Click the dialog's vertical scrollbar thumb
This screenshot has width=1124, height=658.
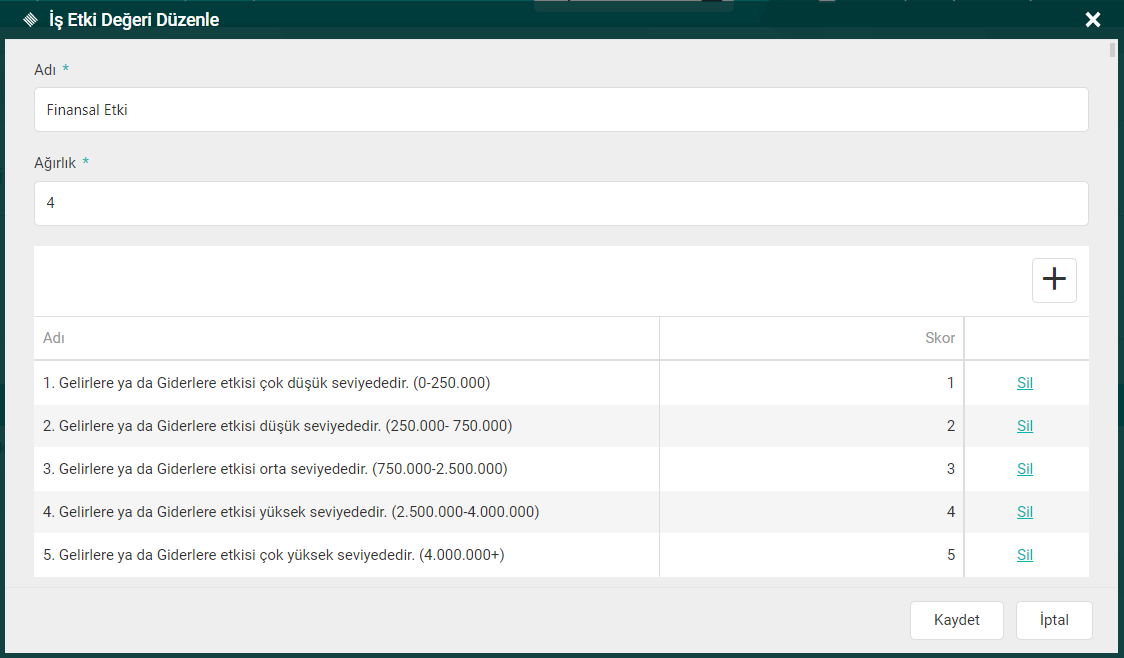click(x=1113, y=50)
